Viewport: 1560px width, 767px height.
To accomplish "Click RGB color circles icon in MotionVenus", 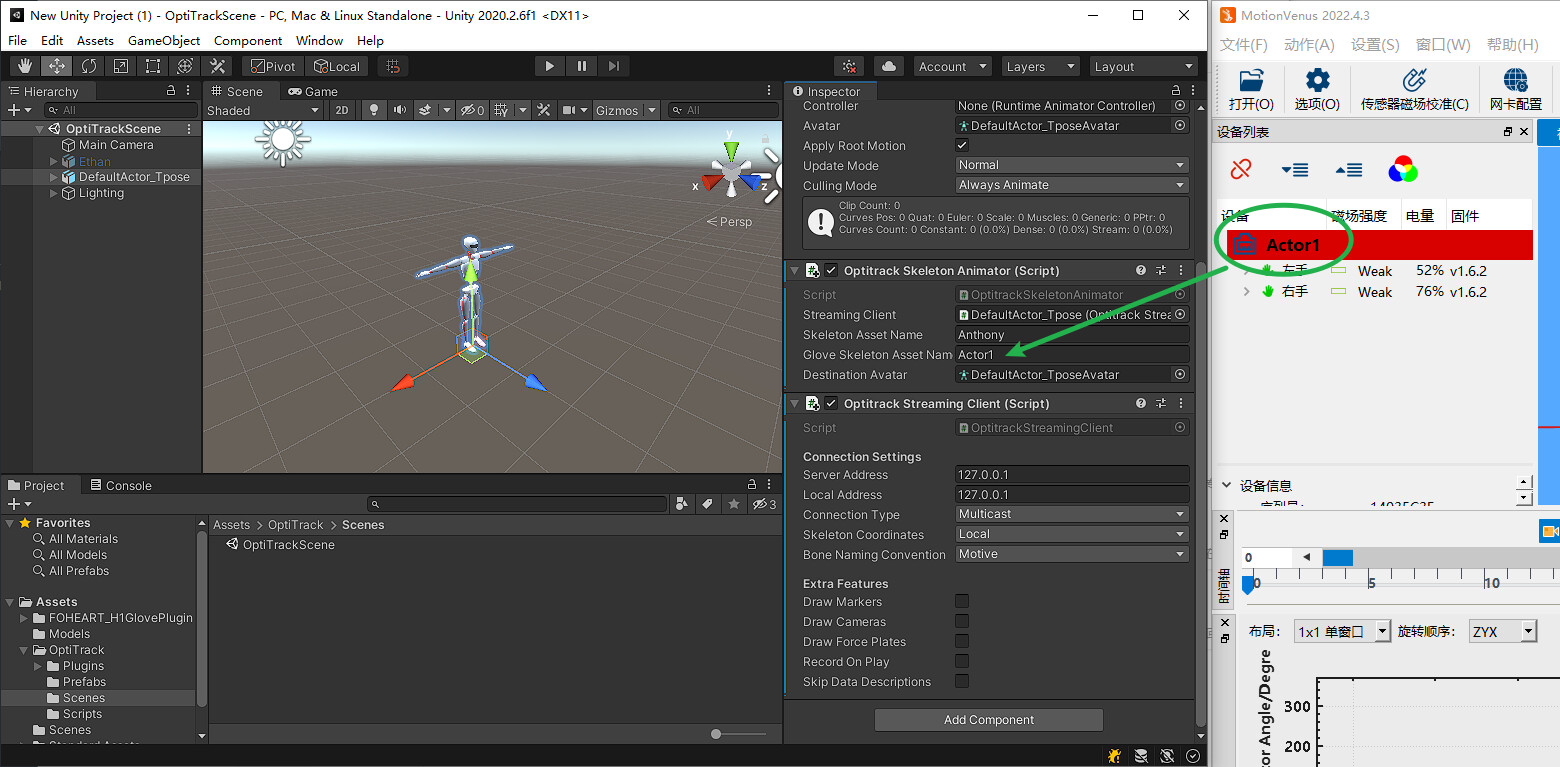I will pos(1403,169).
